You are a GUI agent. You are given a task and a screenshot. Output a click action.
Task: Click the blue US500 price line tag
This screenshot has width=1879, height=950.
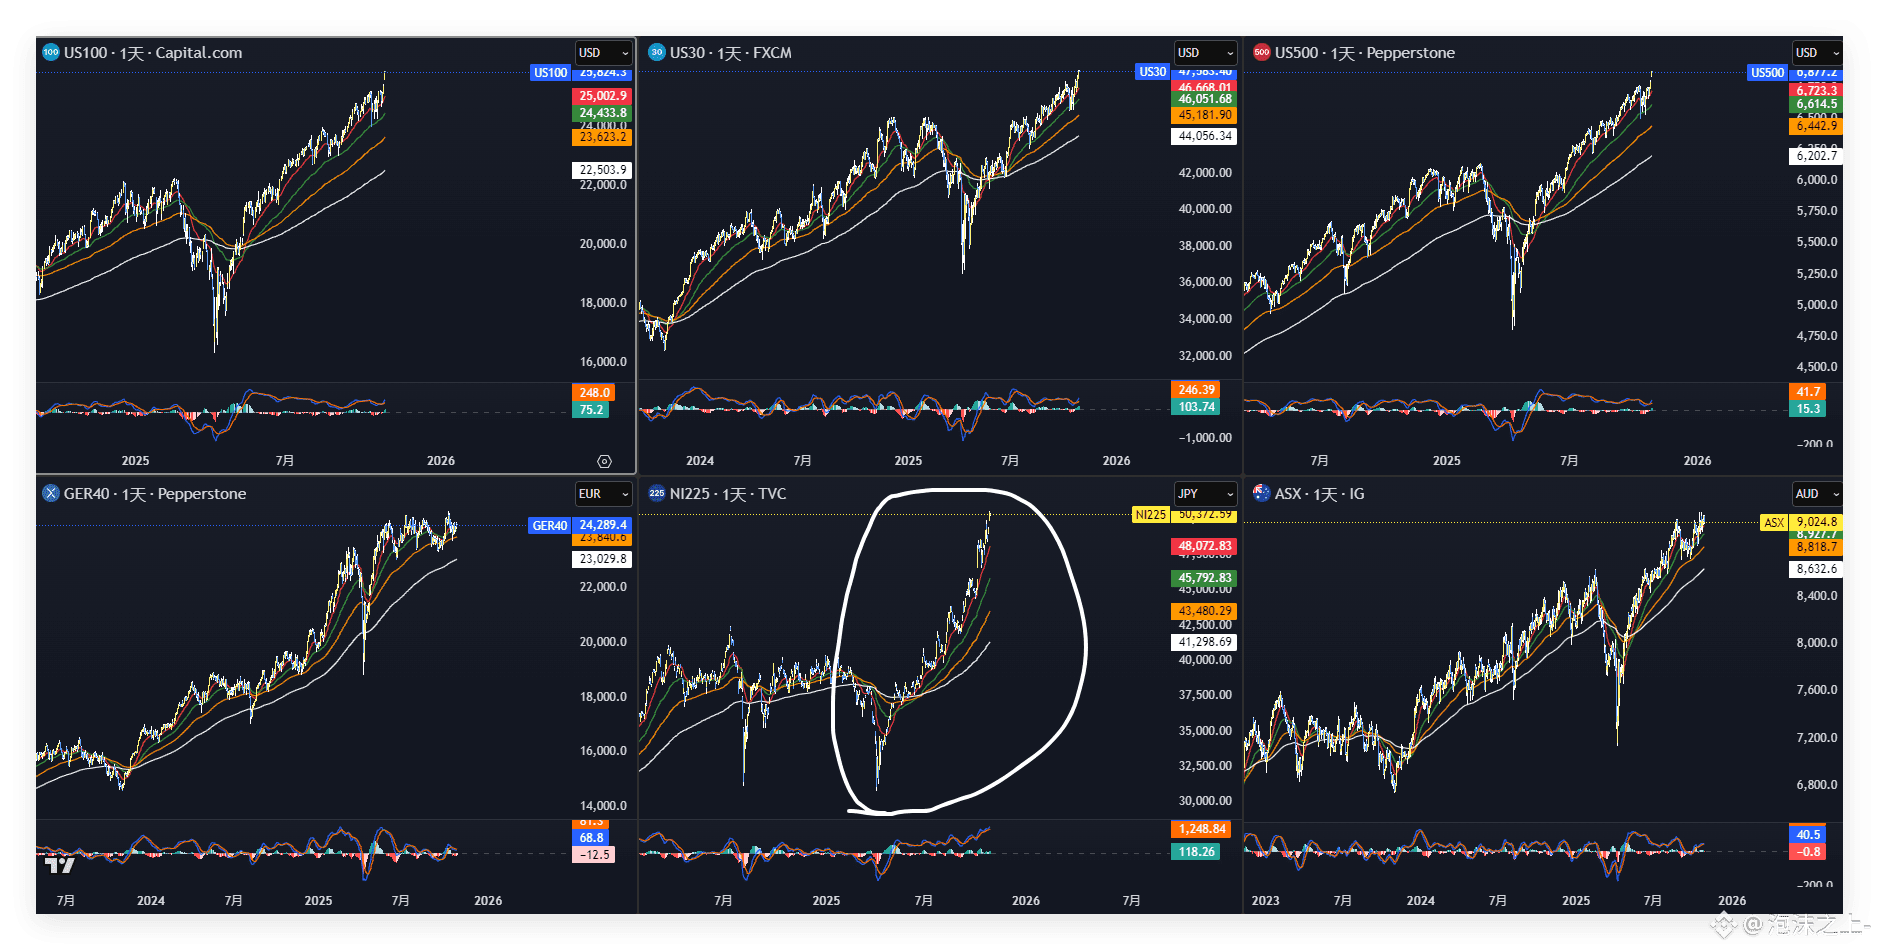click(x=1767, y=73)
